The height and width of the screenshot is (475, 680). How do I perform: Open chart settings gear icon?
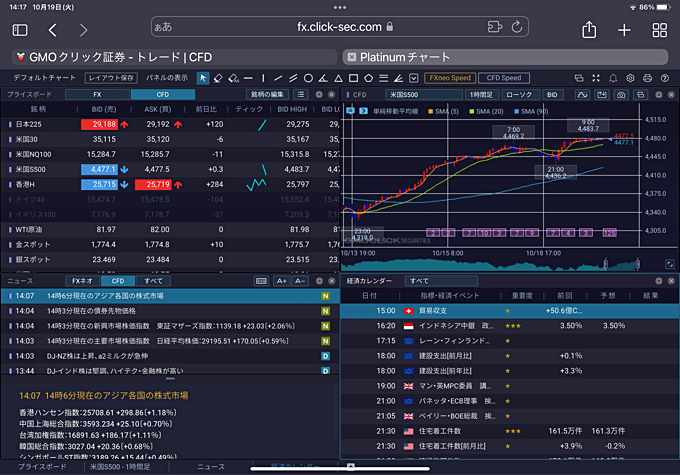click(x=630, y=78)
